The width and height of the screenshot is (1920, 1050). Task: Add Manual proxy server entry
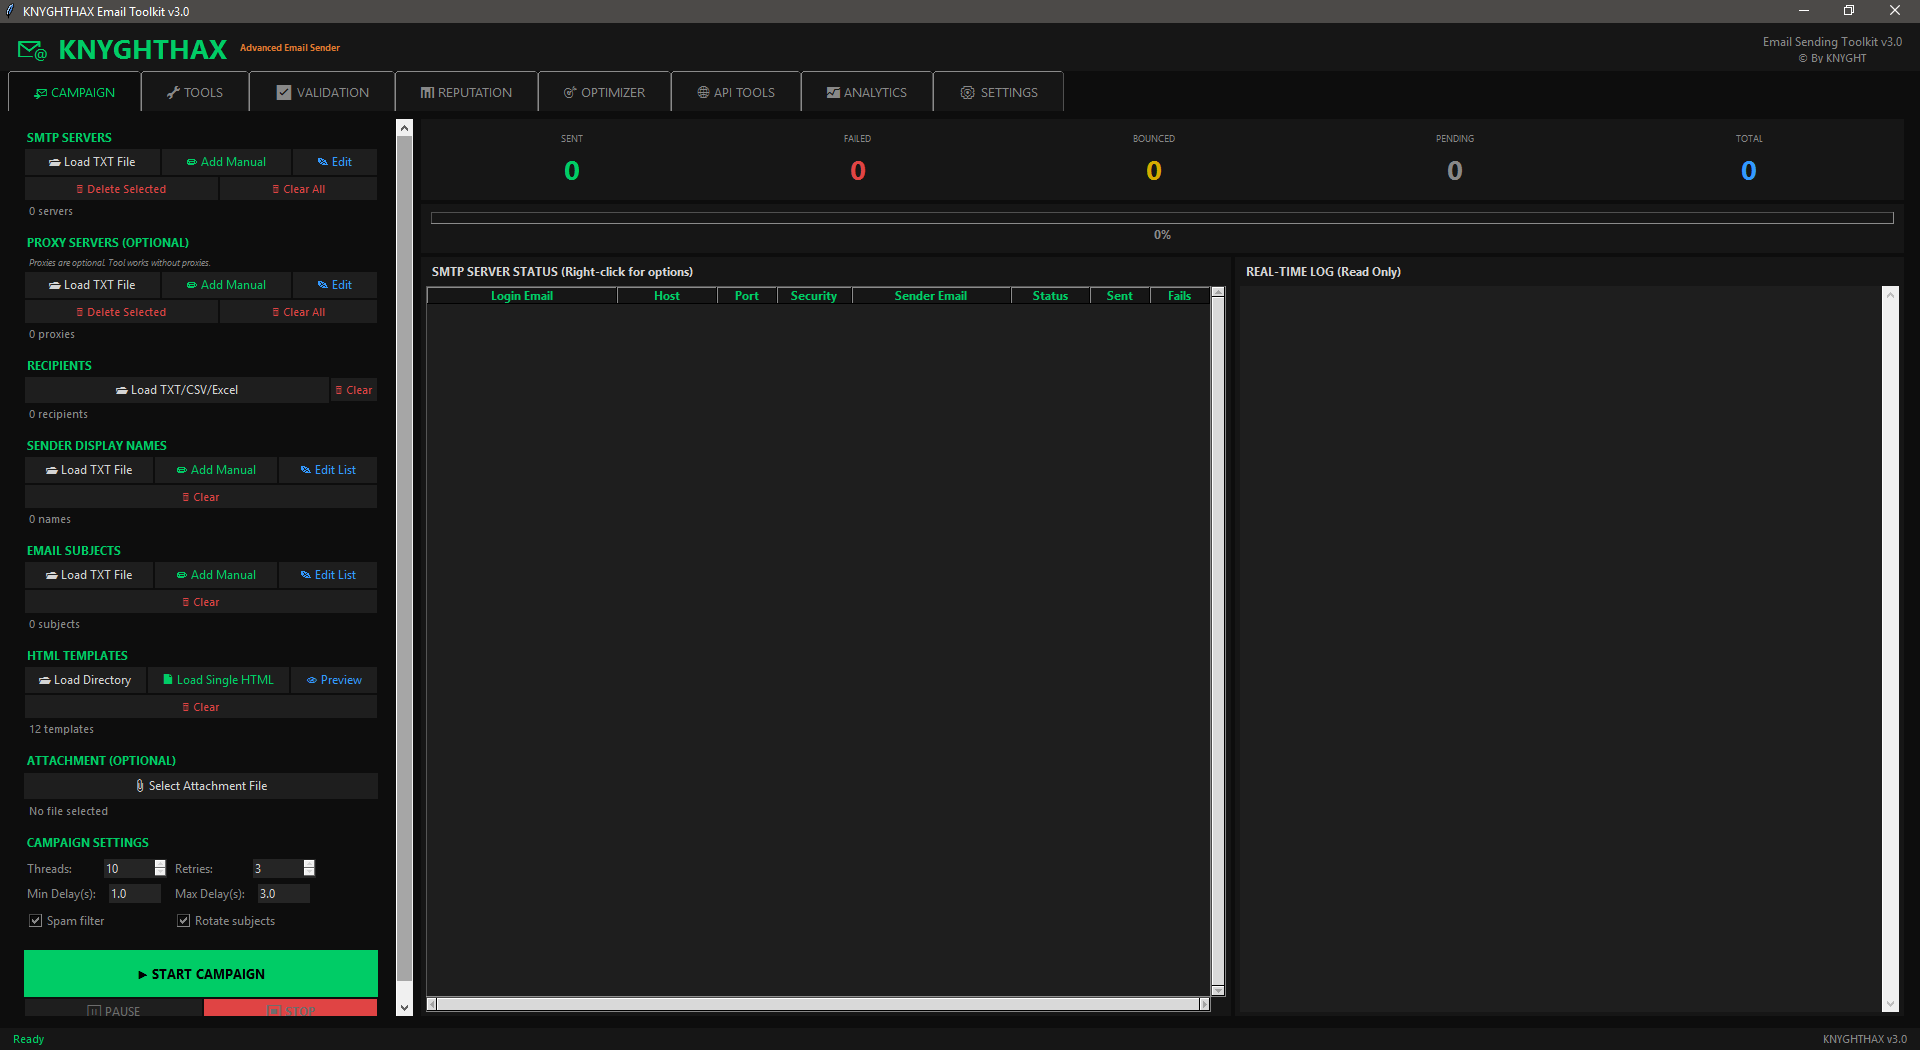point(226,285)
